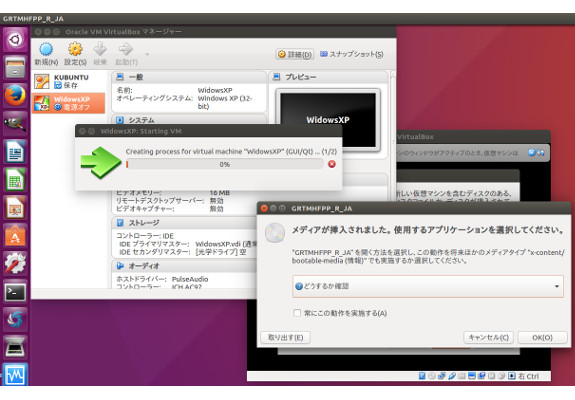Click the WidowsXP.vdi storage entry
575x400 pixels.
pos(225,244)
